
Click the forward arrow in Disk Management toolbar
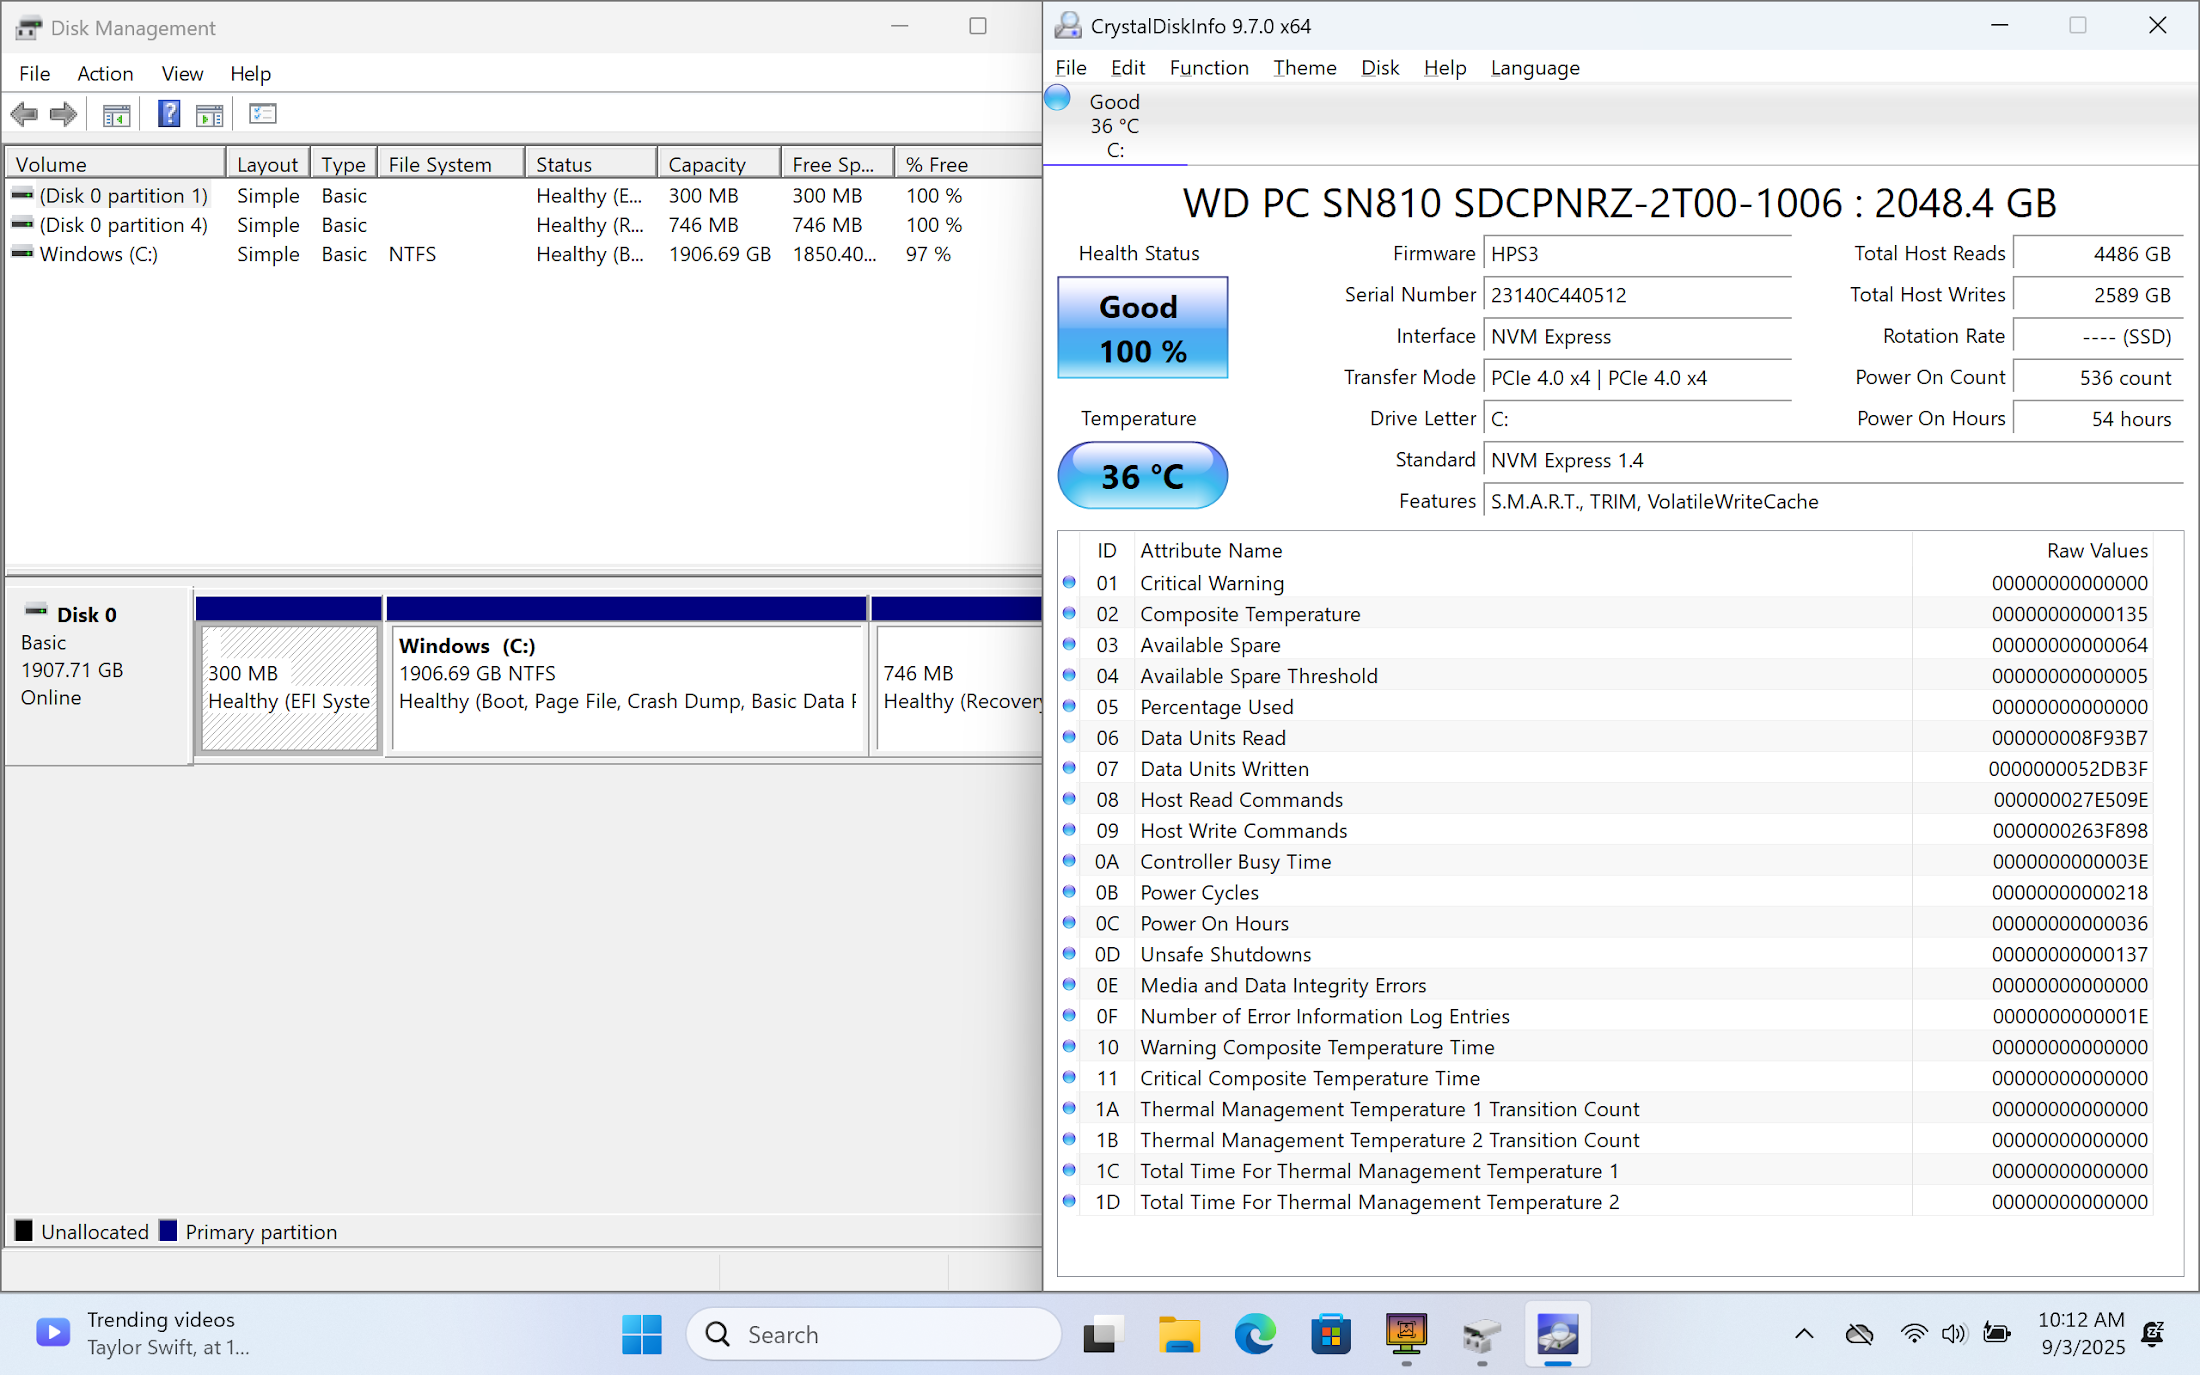tap(63, 114)
